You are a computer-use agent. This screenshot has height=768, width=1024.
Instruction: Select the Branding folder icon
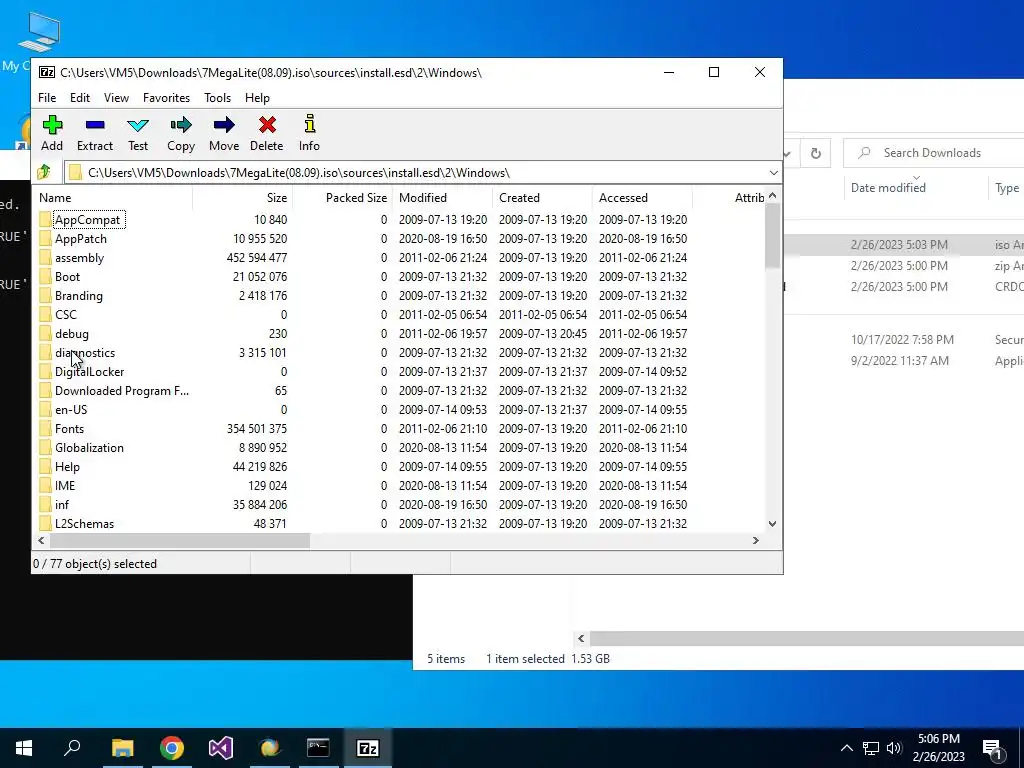coord(45,295)
